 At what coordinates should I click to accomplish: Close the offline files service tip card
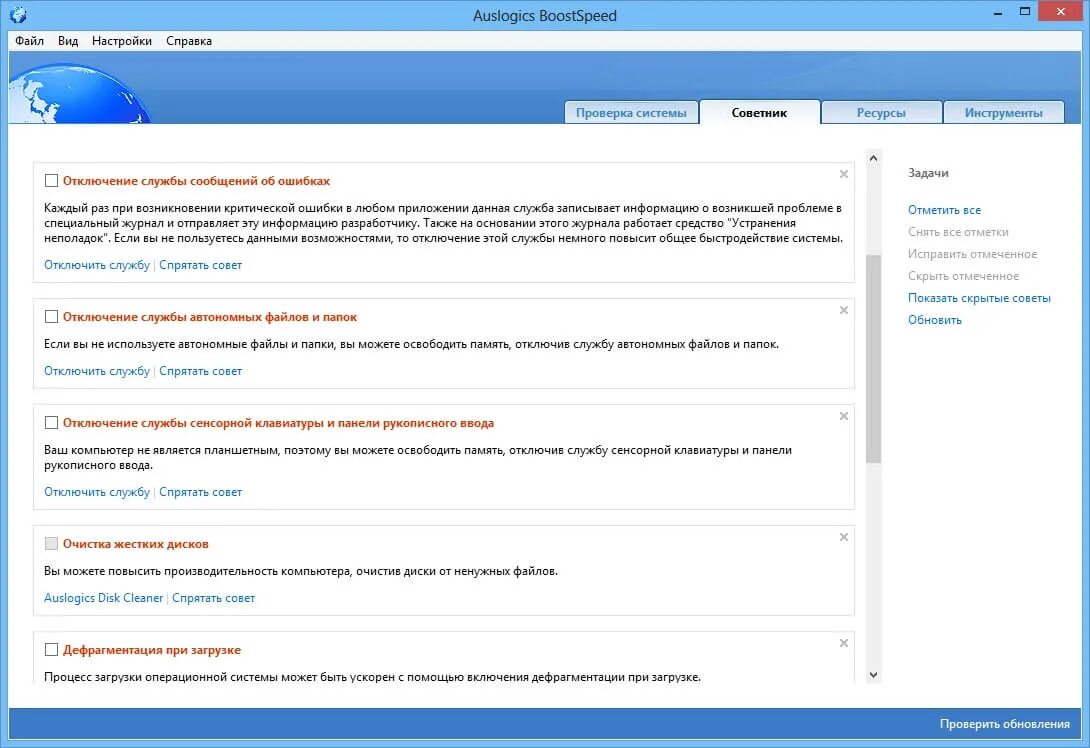click(x=843, y=310)
